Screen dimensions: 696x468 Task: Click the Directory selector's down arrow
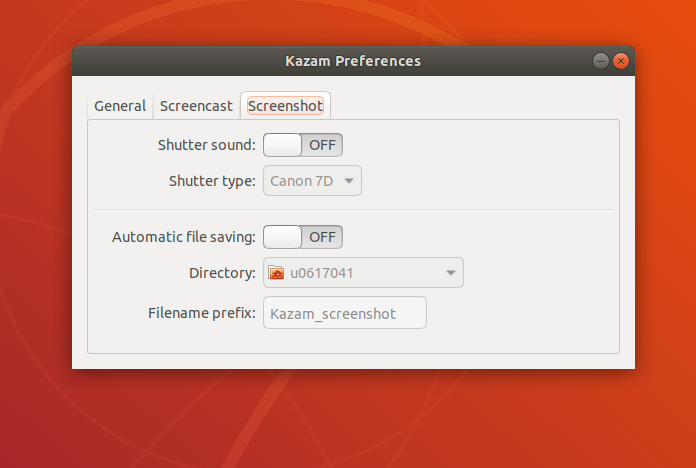[451, 273]
